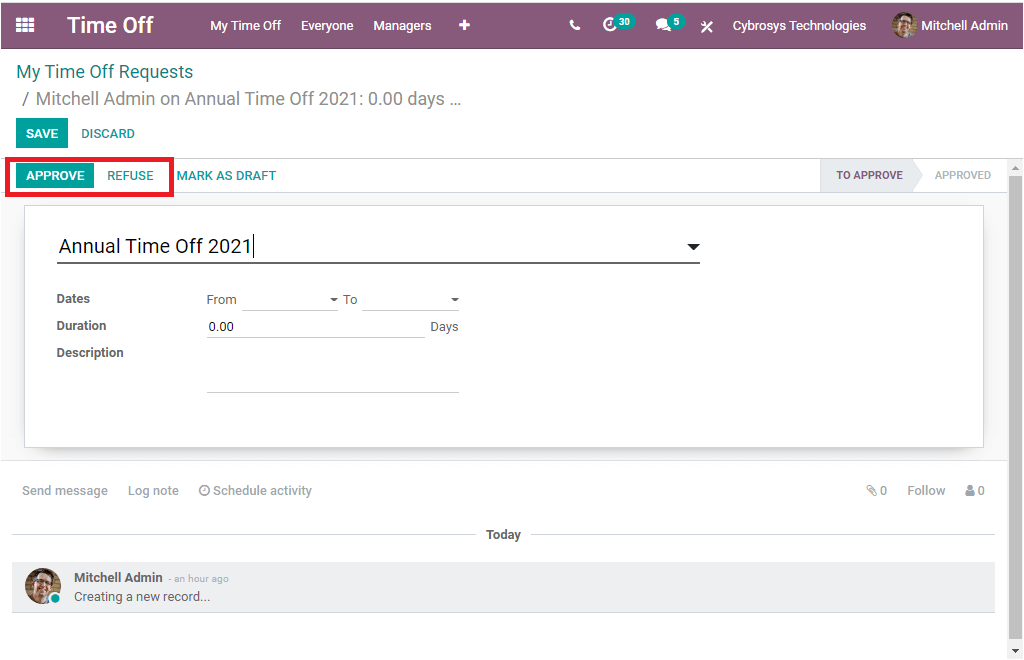Click the plus icon in top menu
This screenshot has width=1024, height=660.
pos(464,25)
